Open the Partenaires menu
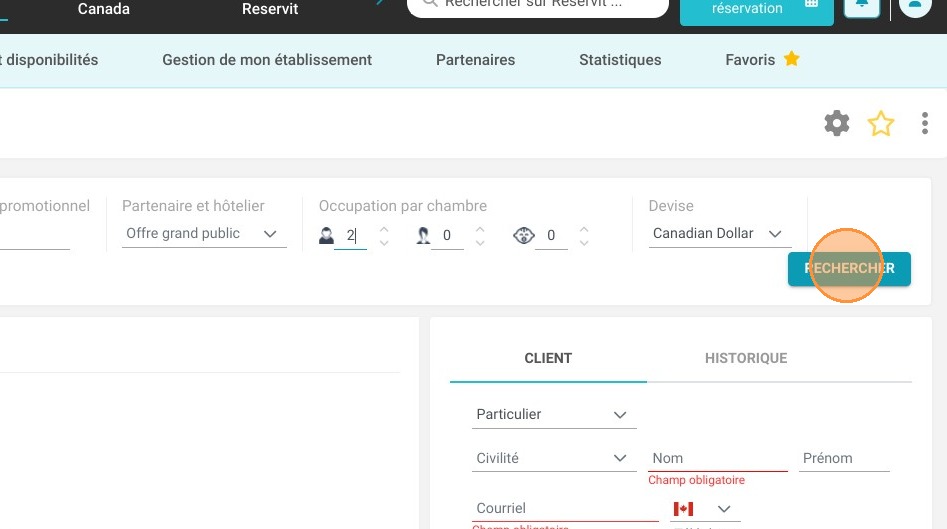Image resolution: width=947 pixels, height=529 pixels. pos(475,60)
